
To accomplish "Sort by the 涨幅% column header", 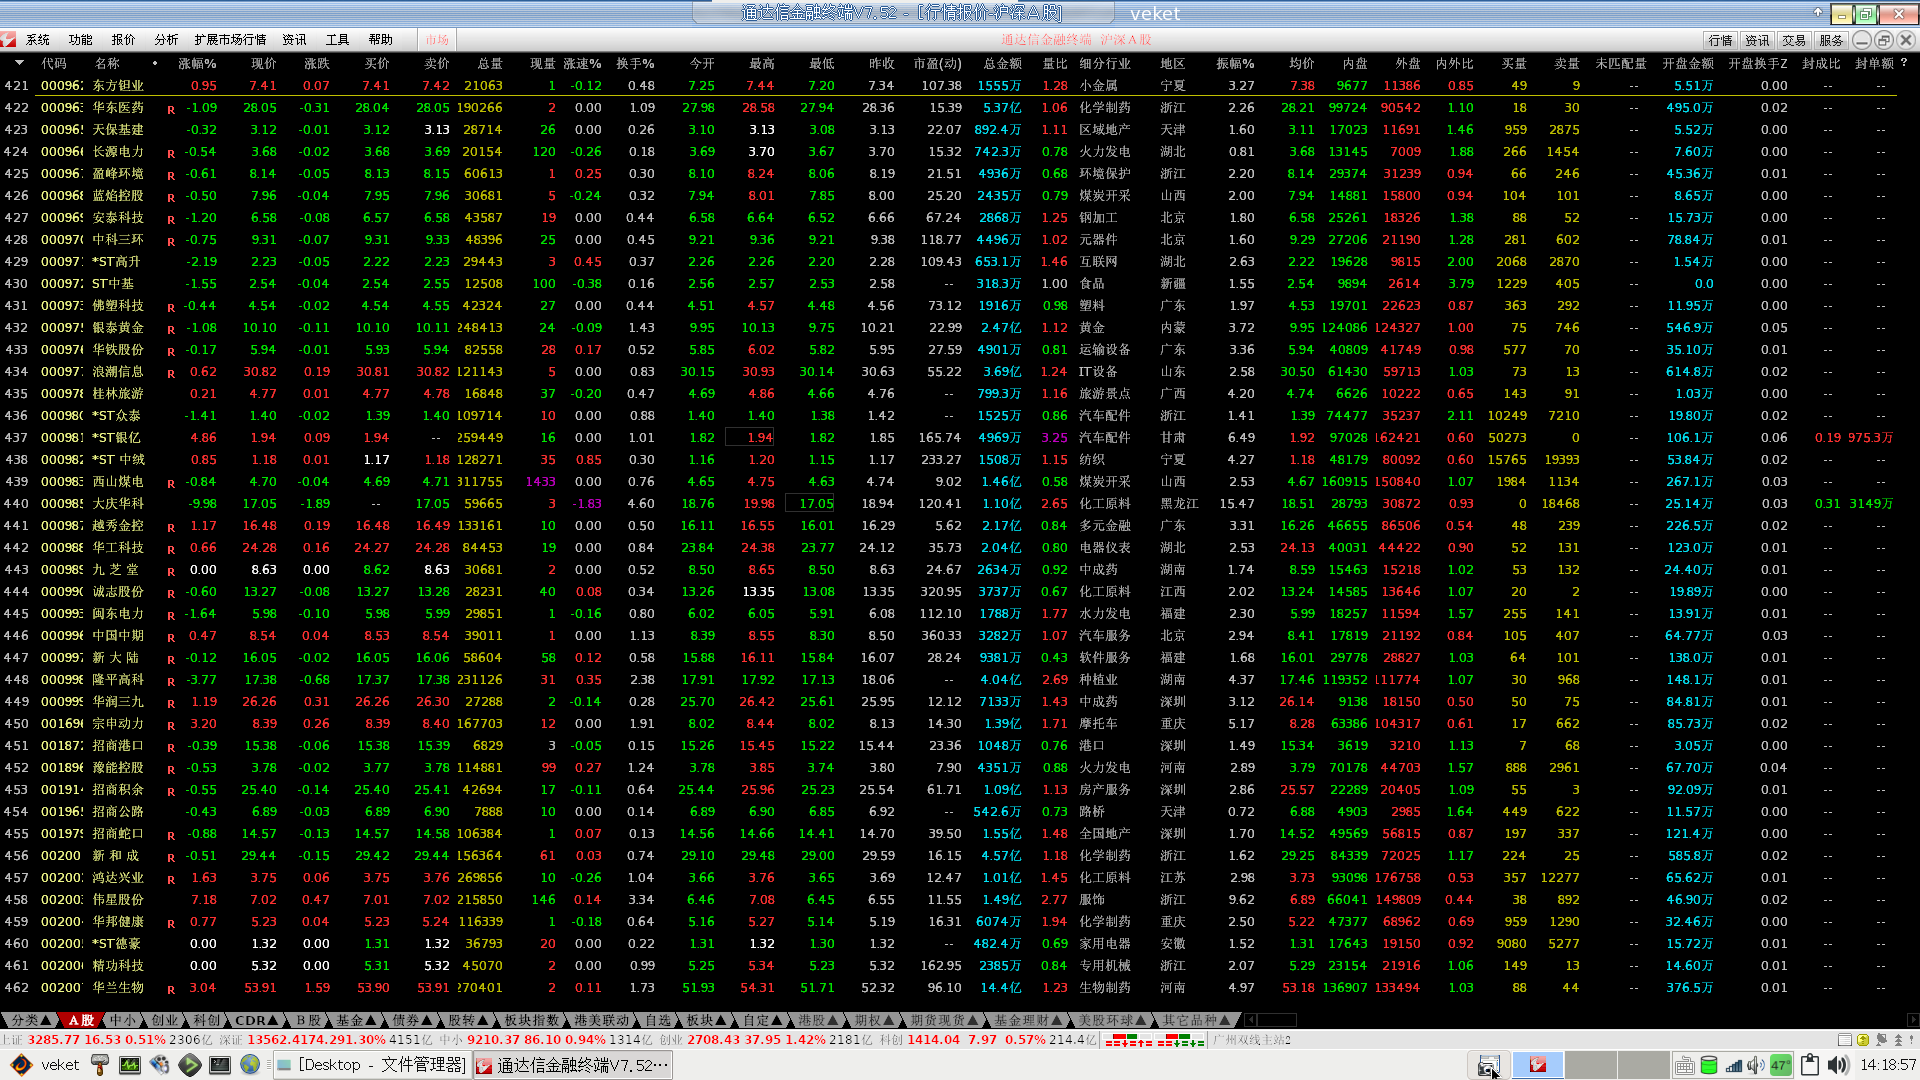I will [197, 63].
